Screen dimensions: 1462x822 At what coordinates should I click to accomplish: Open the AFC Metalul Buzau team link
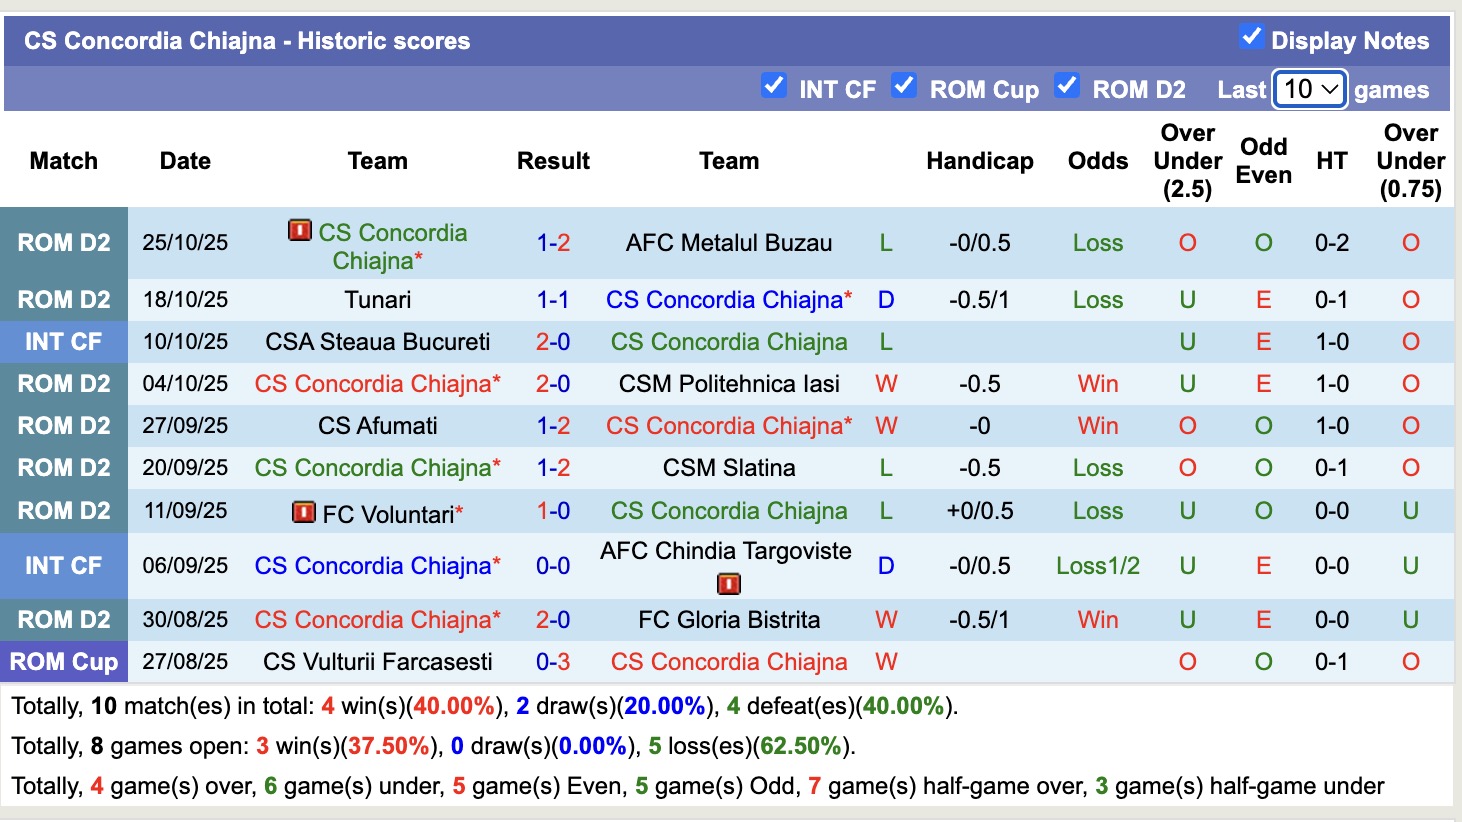[x=729, y=243]
